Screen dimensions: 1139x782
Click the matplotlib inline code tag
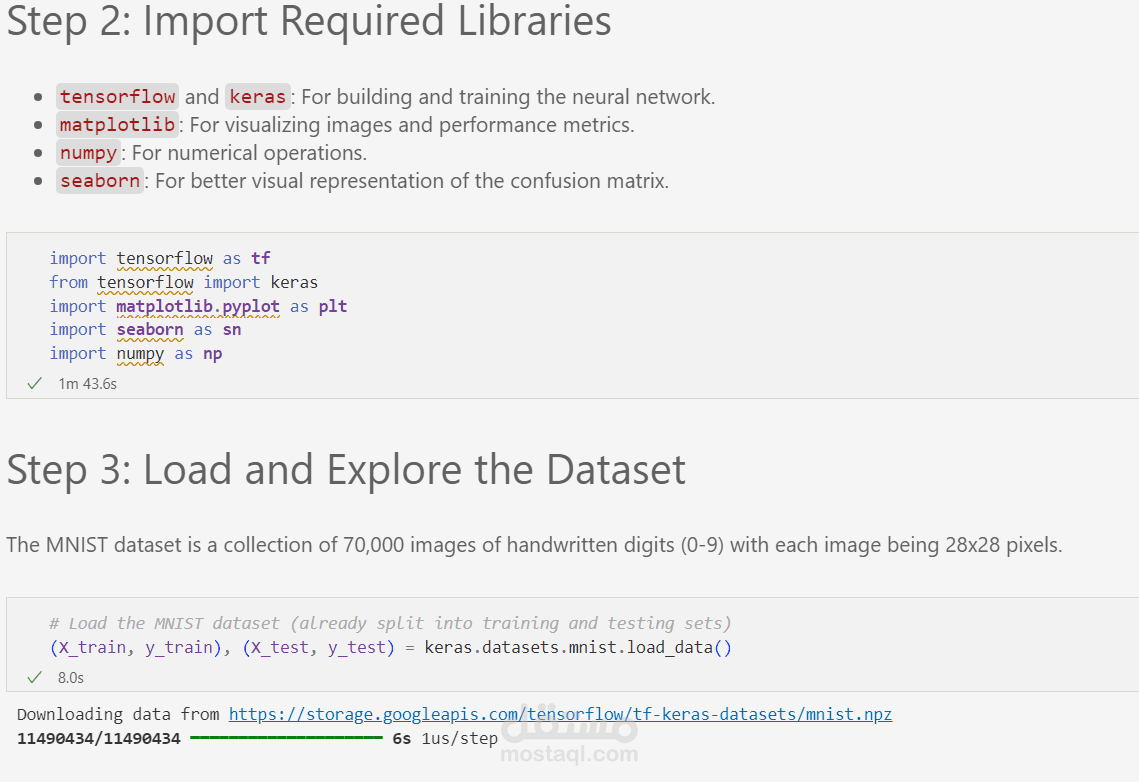click(x=118, y=125)
